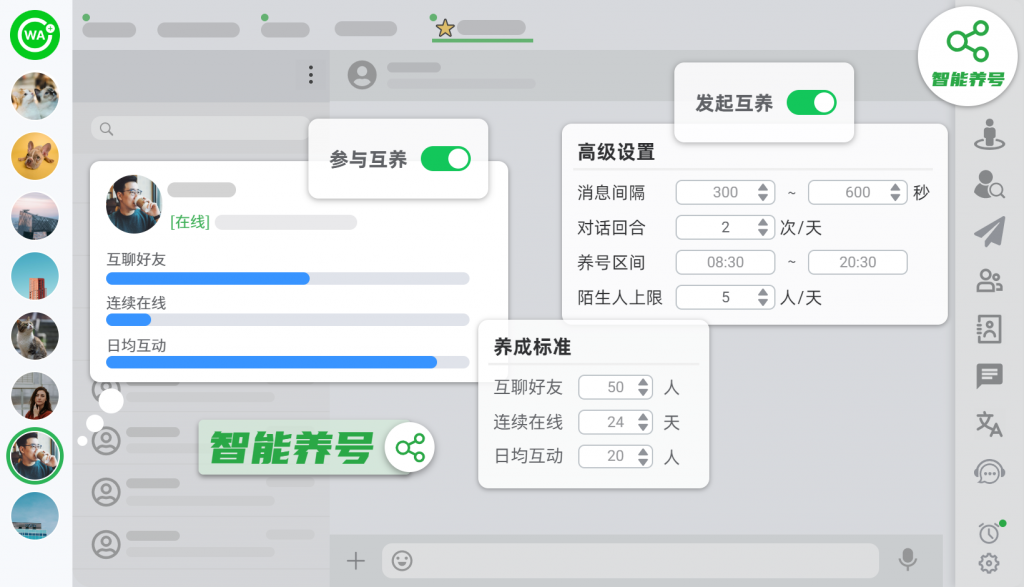The image size is (1024, 587).
Task: Click the alarm clock icon
Action: (x=989, y=533)
